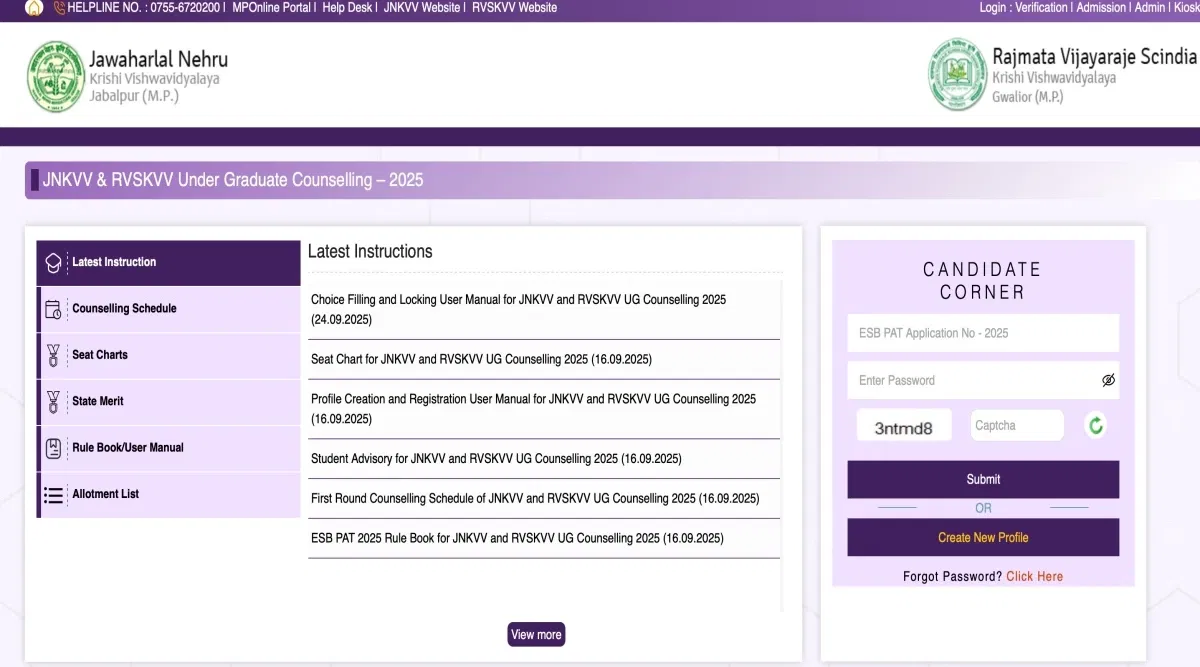This screenshot has width=1200, height=667.
Task: Open the Help Desk link
Action: [347, 7]
